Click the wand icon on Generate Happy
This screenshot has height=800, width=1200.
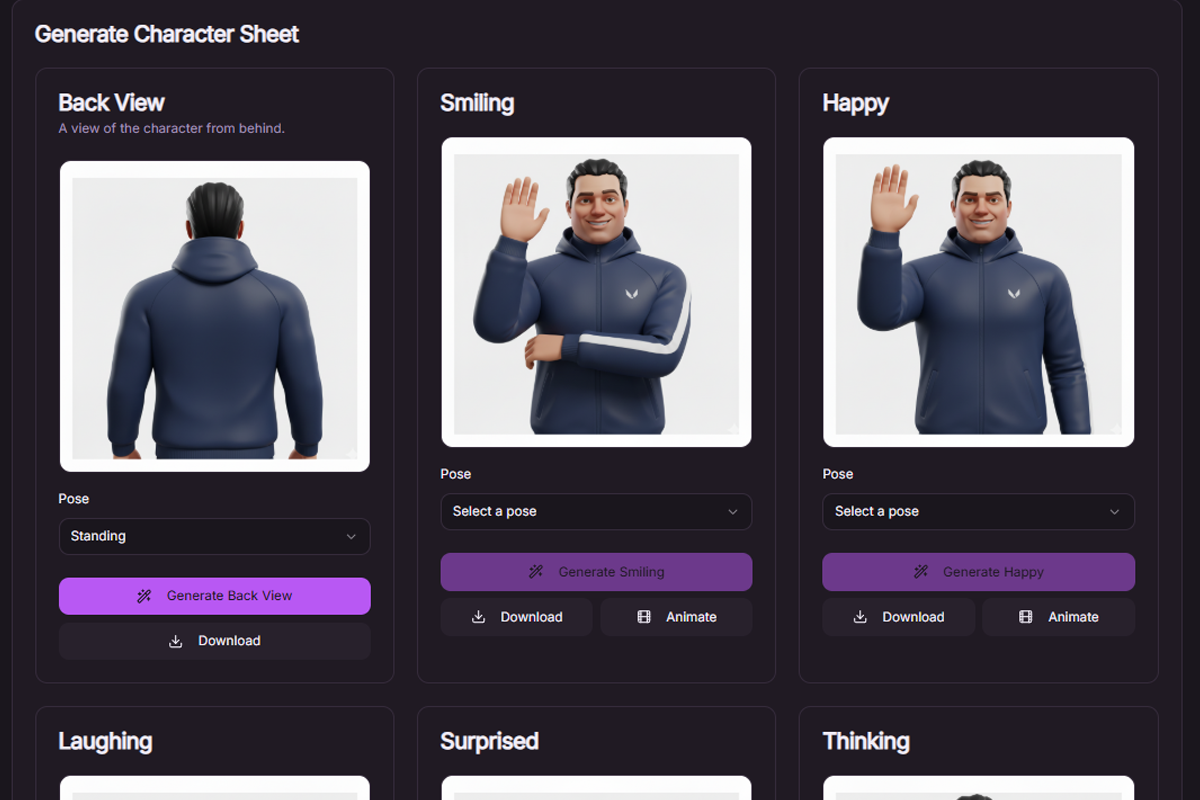click(921, 571)
